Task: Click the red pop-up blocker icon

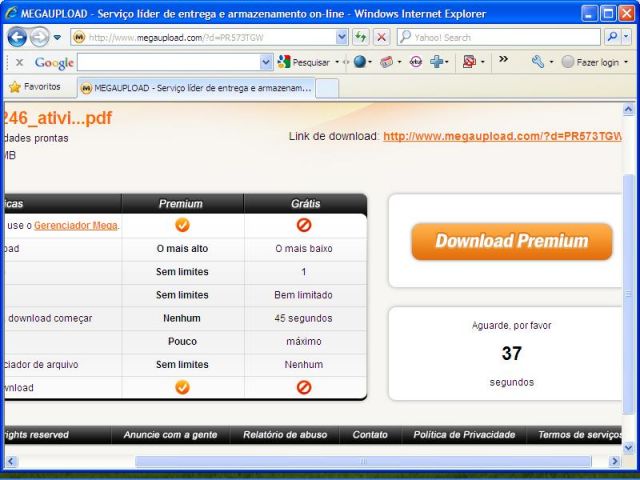Action: [469, 62]
